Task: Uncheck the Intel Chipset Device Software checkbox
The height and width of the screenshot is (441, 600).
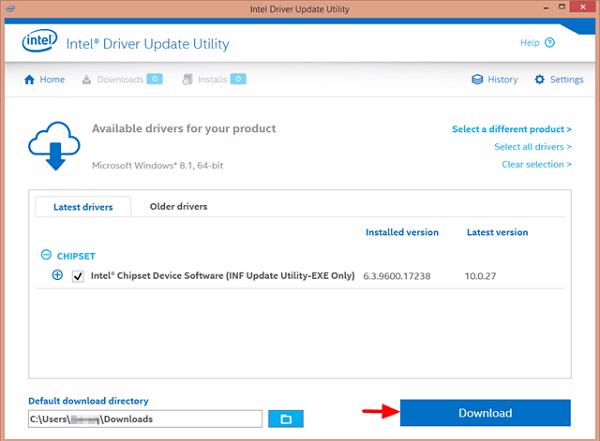Action: tap(77, 276)
